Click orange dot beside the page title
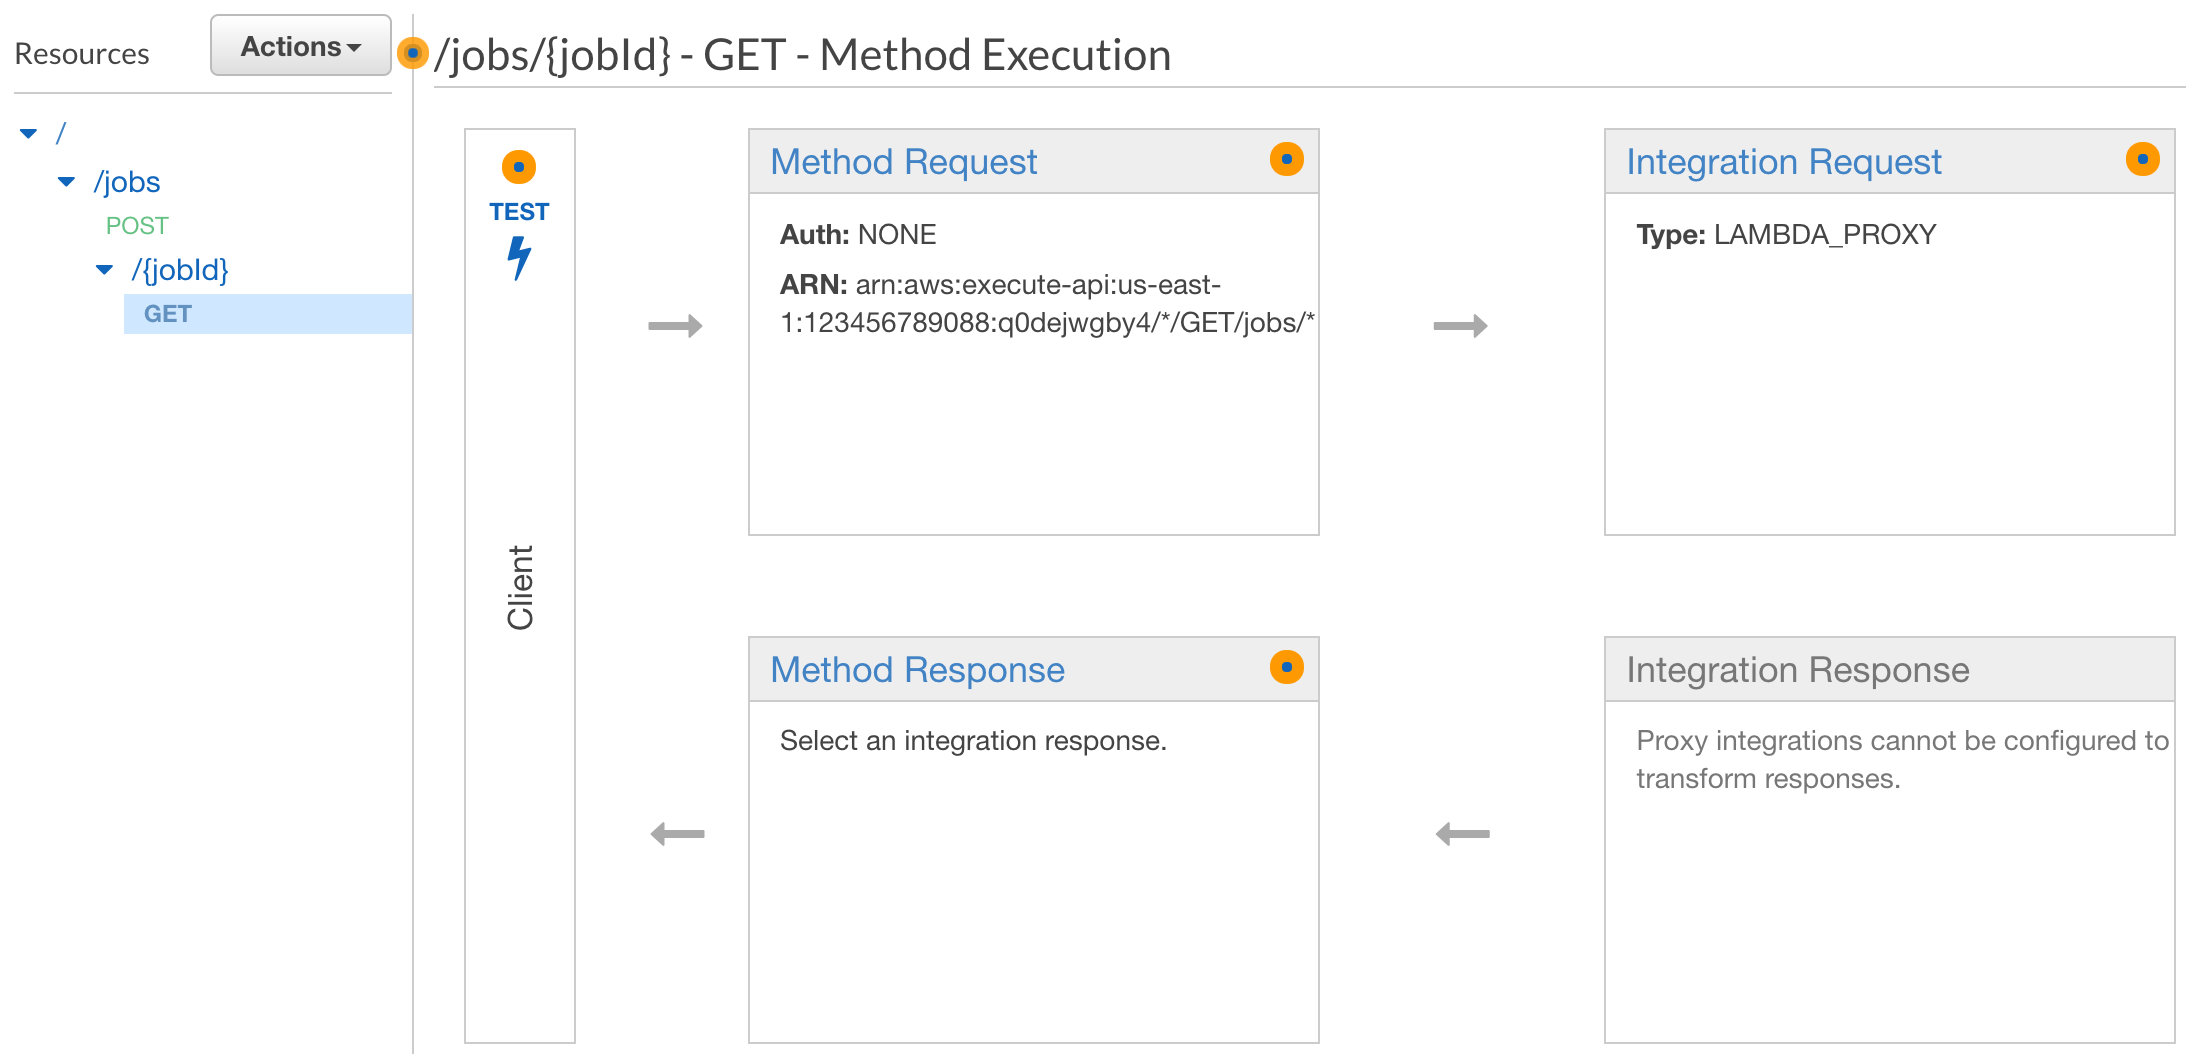The height and width of the screenshot is (1054, 2186). click(x=412, y=53)
